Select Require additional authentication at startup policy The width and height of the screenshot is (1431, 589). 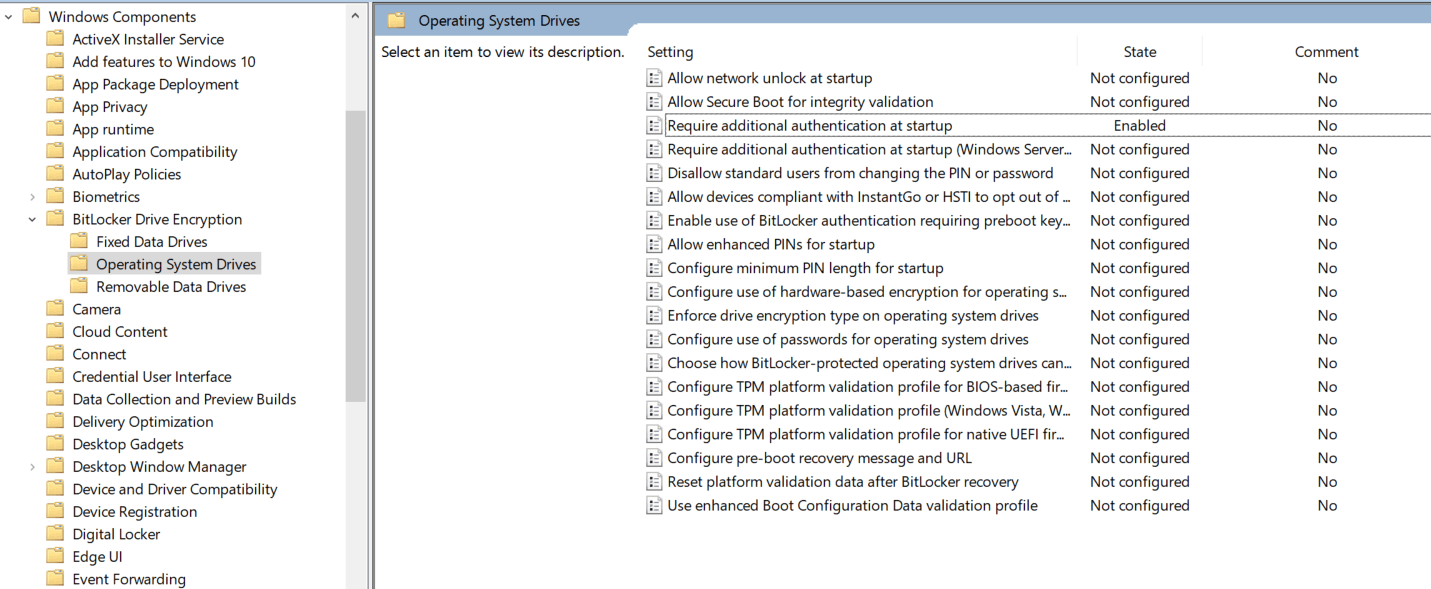pyautogui.click(x=810, y=126)
